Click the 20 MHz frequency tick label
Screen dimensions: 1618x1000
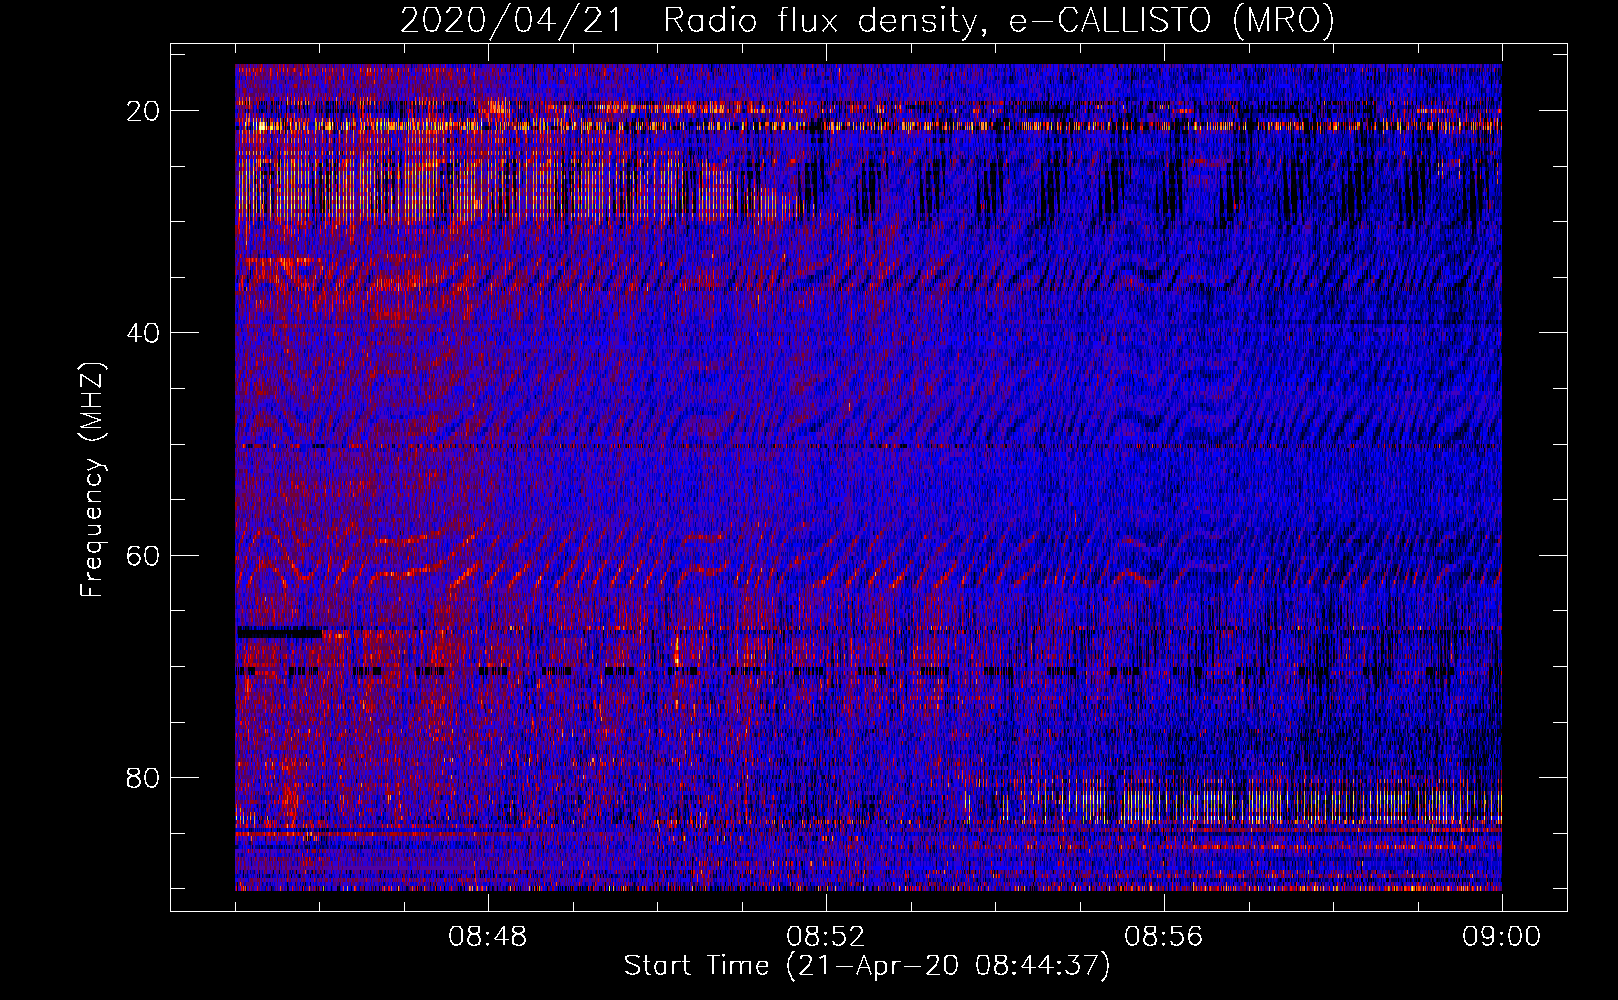(144, 111)
